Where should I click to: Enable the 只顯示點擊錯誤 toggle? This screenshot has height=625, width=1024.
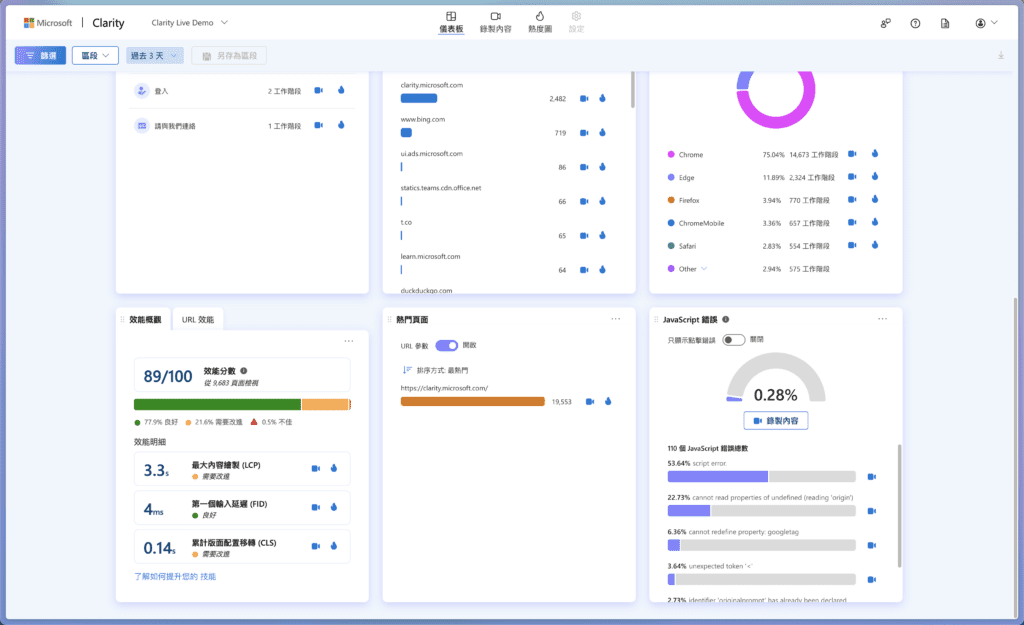734,340
